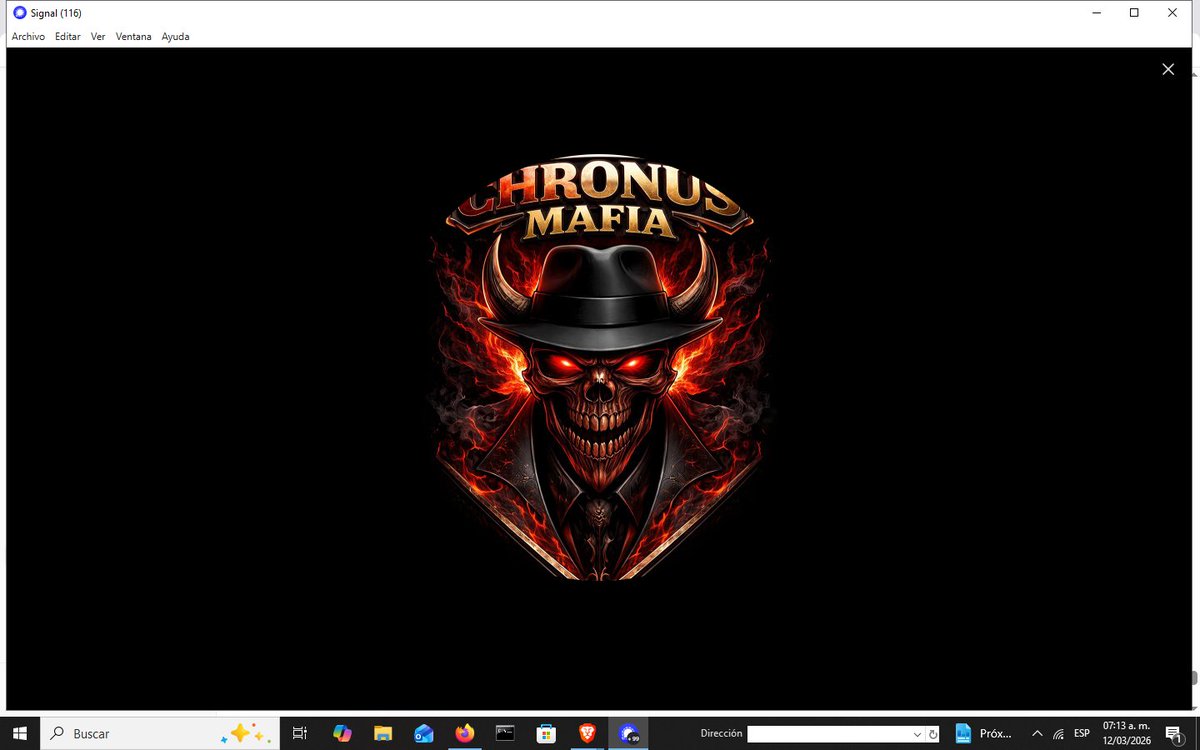
Task: Open the Próx... taskbar widget
Action: pos(985,733)
